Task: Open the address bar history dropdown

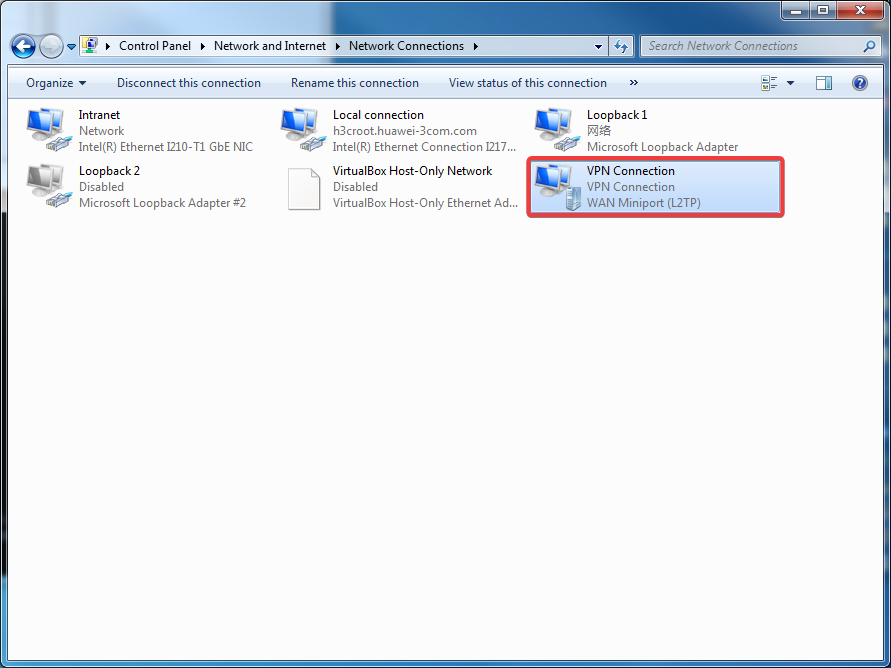Action: (598, 47)
